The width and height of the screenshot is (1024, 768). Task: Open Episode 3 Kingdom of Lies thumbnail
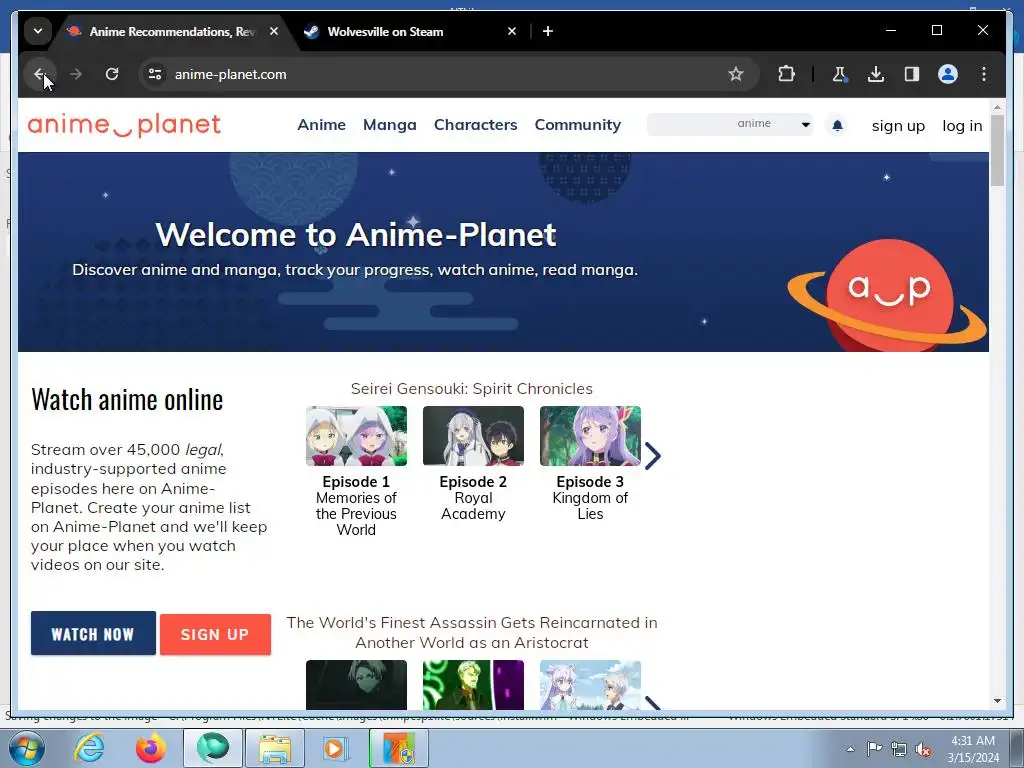[590, 436]
